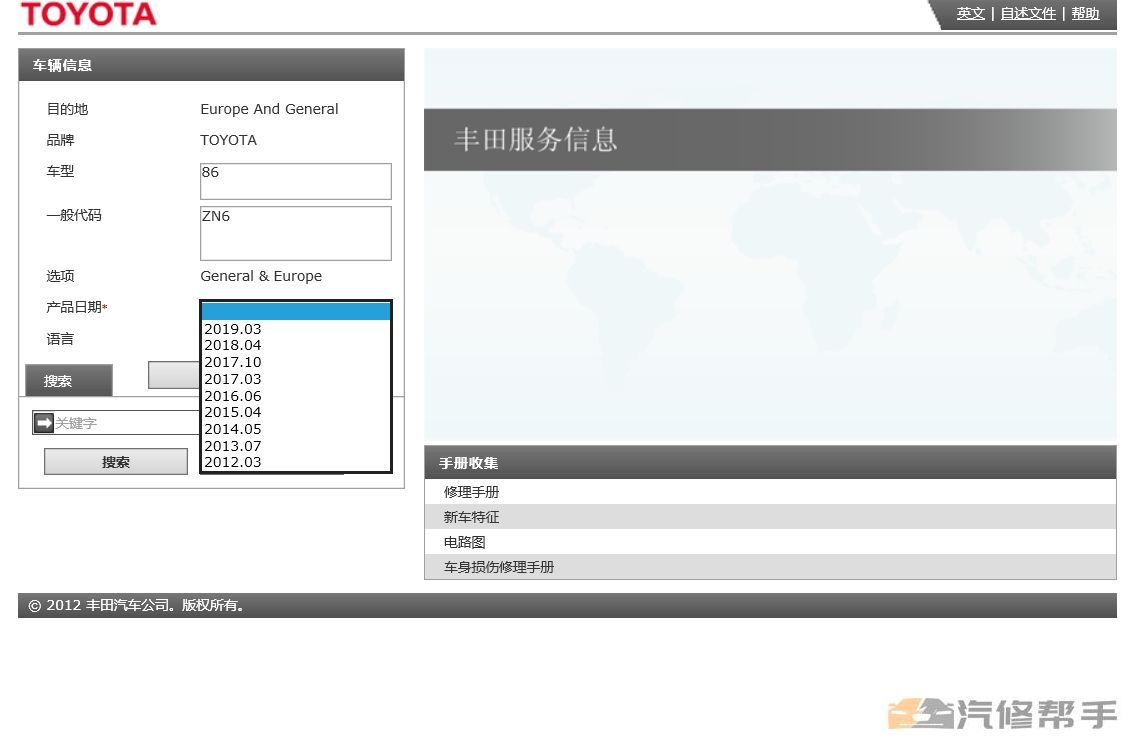
Task: Click the 产品日期 label
Action: coord(76,308)
